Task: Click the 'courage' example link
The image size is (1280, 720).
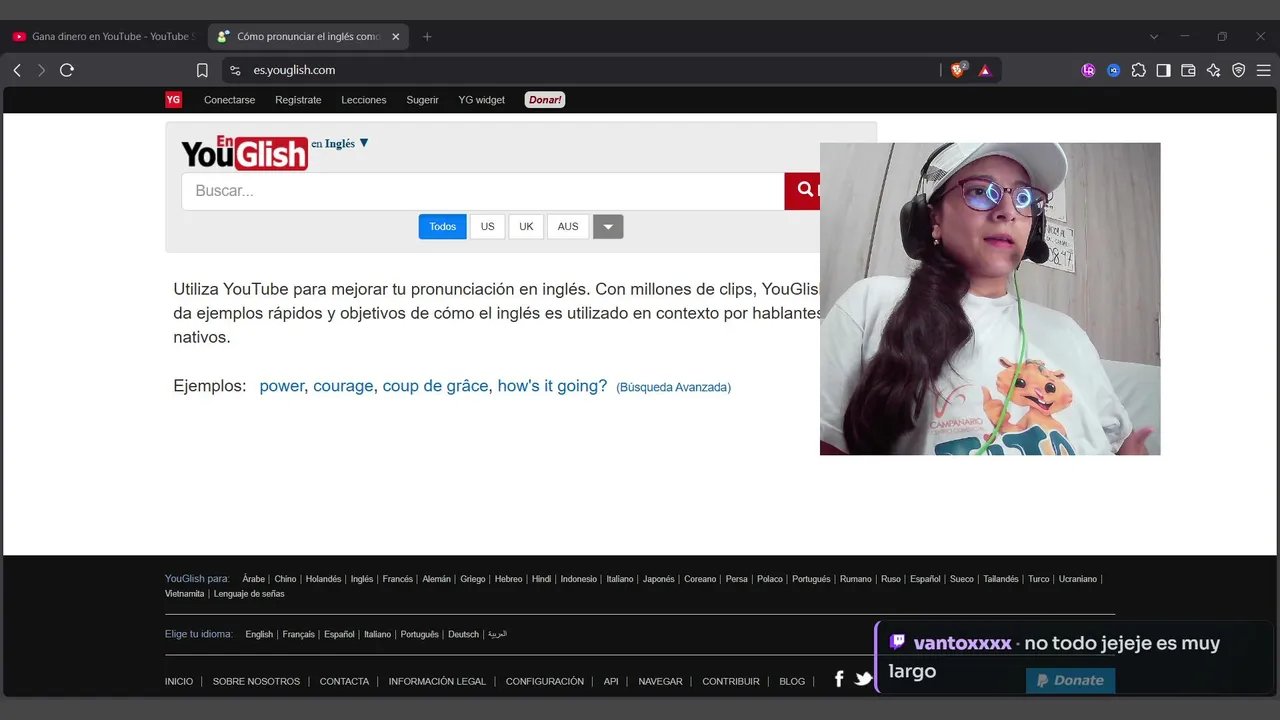Action: tap(343, 386)
